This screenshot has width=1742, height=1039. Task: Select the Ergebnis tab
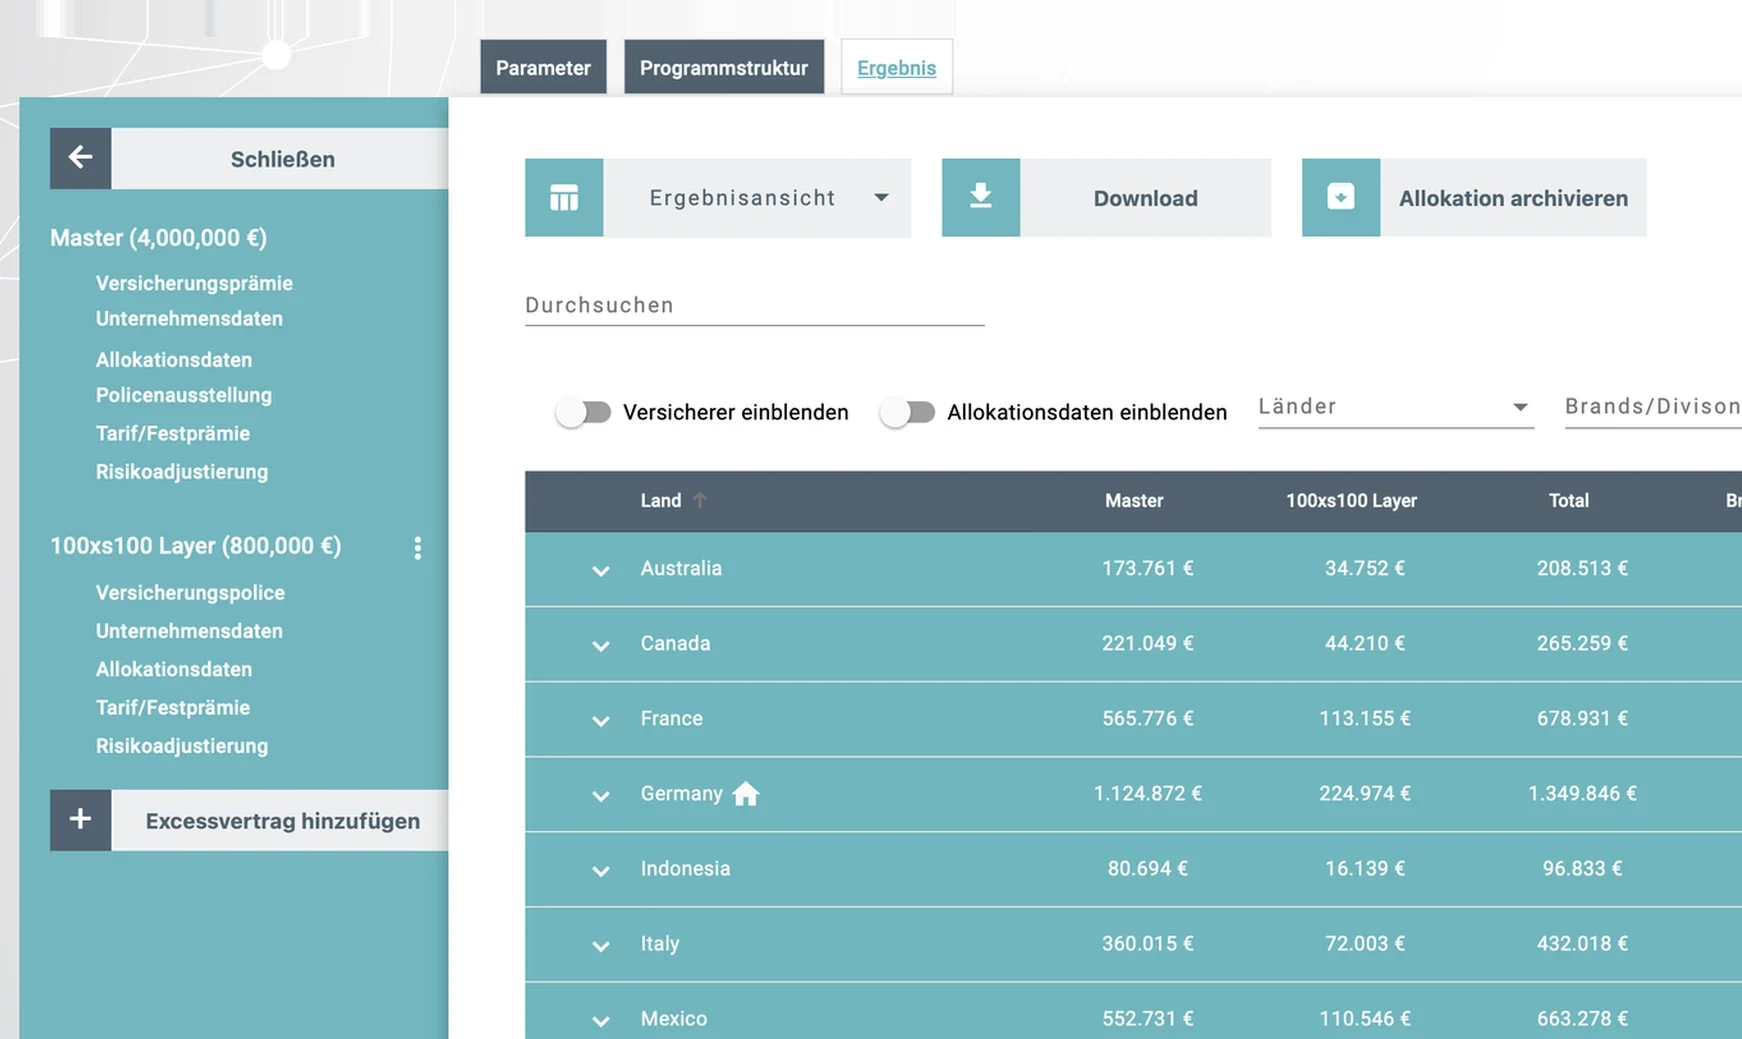pyautogui.click(x=896, y=67)
